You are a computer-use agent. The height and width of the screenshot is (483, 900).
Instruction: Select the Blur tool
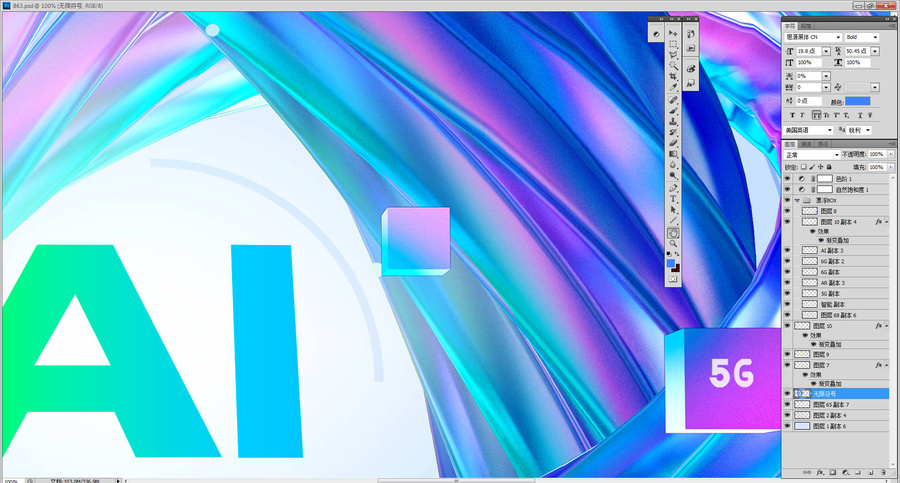(x=673, y=165)
